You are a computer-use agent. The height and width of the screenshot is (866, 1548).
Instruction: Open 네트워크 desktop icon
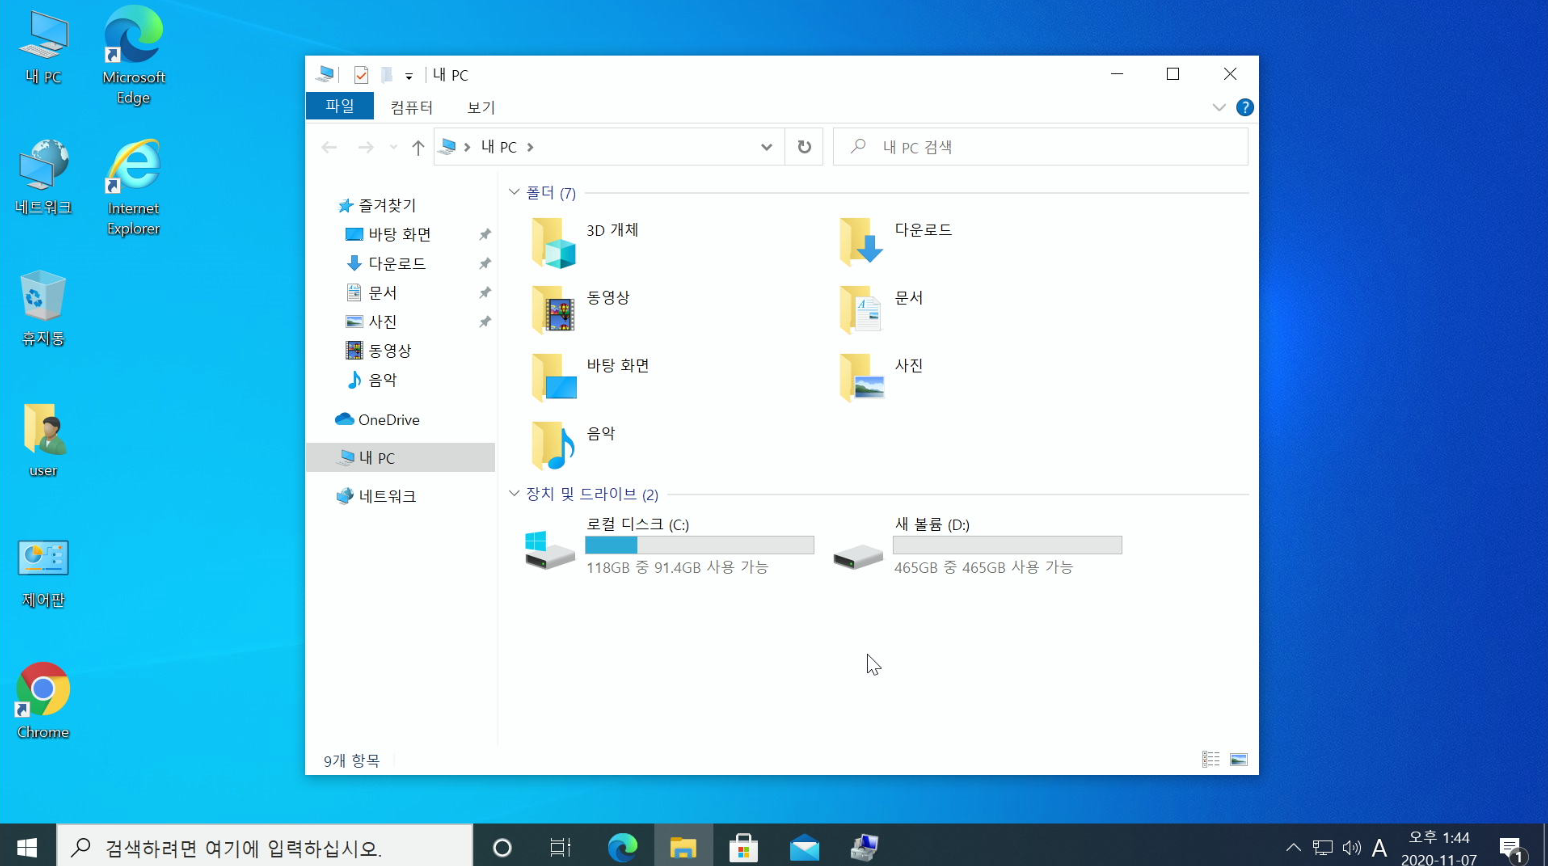pos(44,178)
